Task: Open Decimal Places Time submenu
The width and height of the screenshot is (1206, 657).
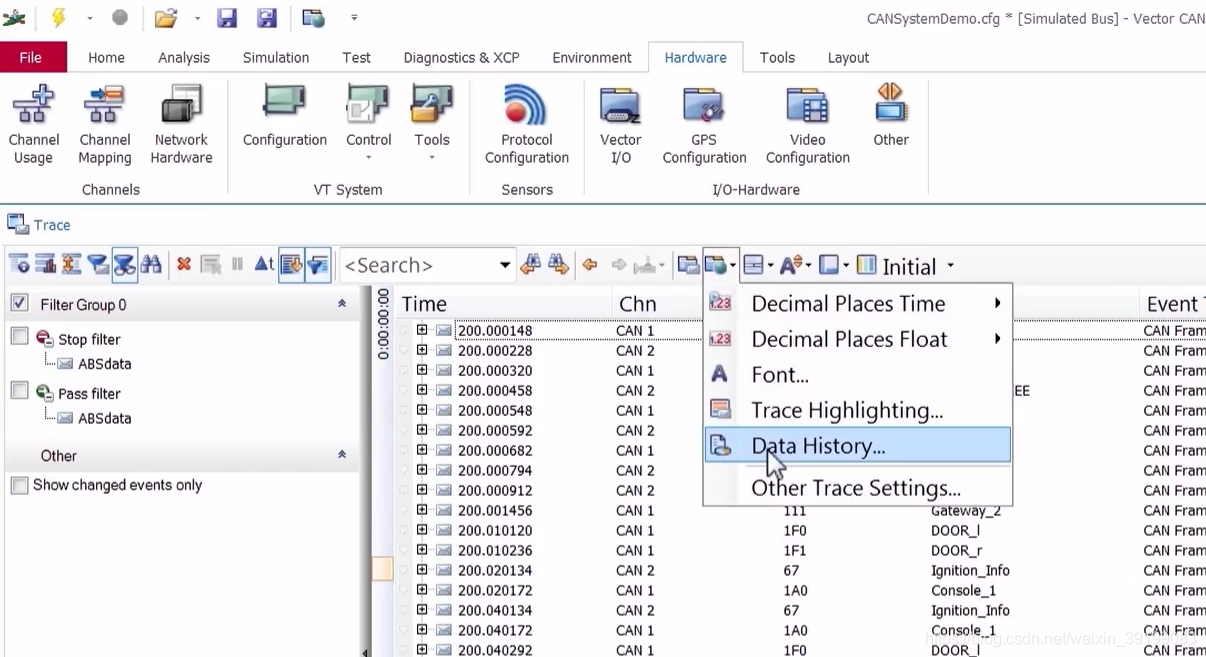Action: pyautogui.click(x=858, y=303)
